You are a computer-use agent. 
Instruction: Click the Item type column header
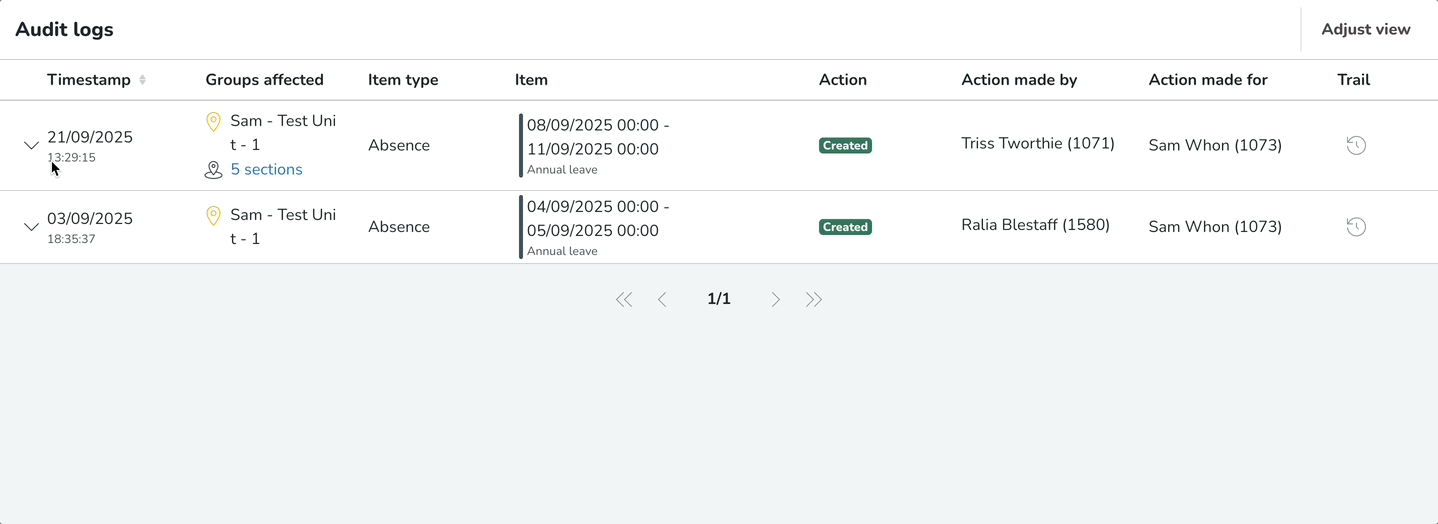[x=403, y=80]
